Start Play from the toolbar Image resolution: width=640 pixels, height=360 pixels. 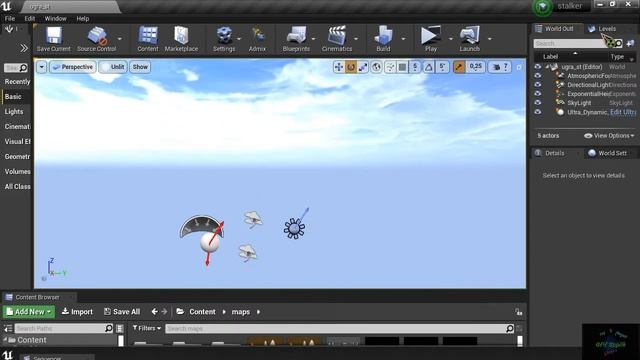pyautogui.click(x=431, y=39)
